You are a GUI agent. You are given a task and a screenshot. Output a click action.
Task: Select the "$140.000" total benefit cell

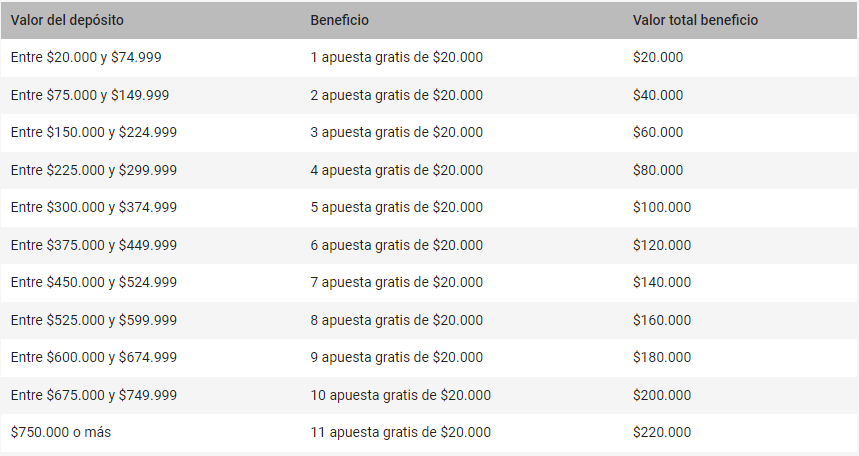tap(662, 282)
